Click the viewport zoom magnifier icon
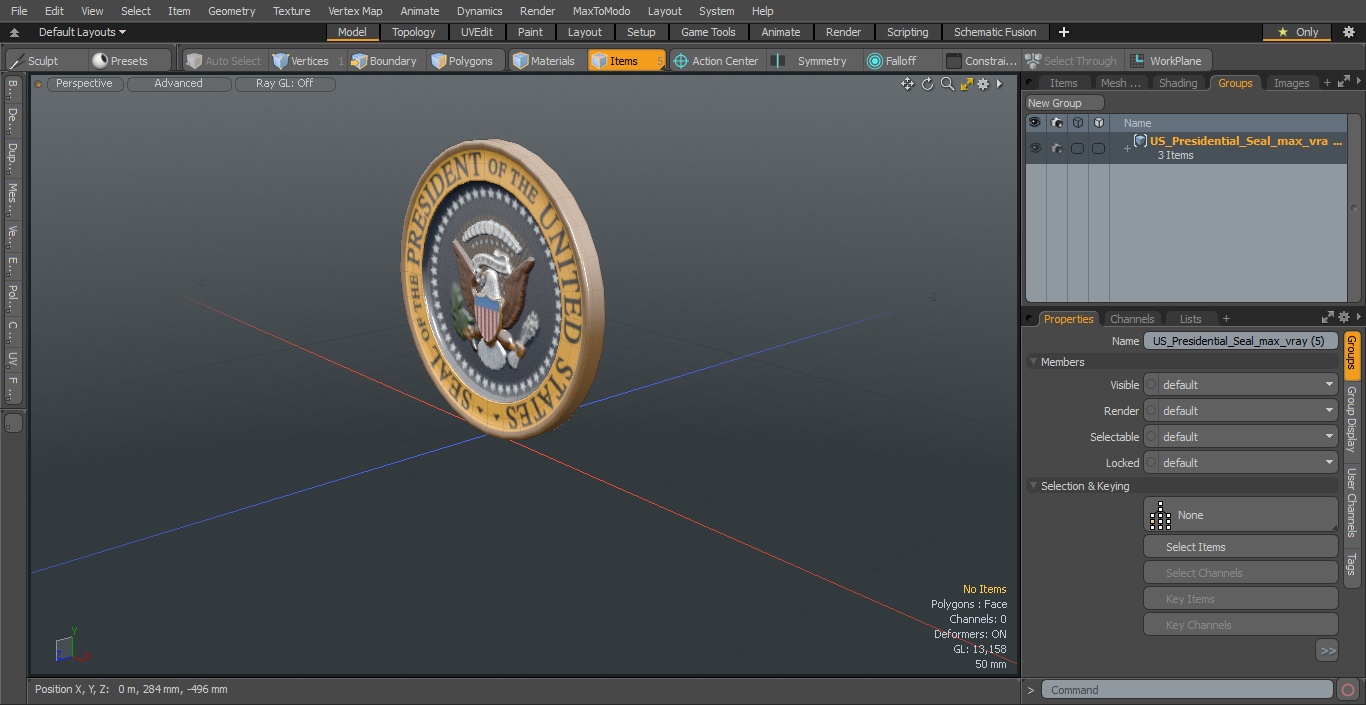 (x=947, y=84)
